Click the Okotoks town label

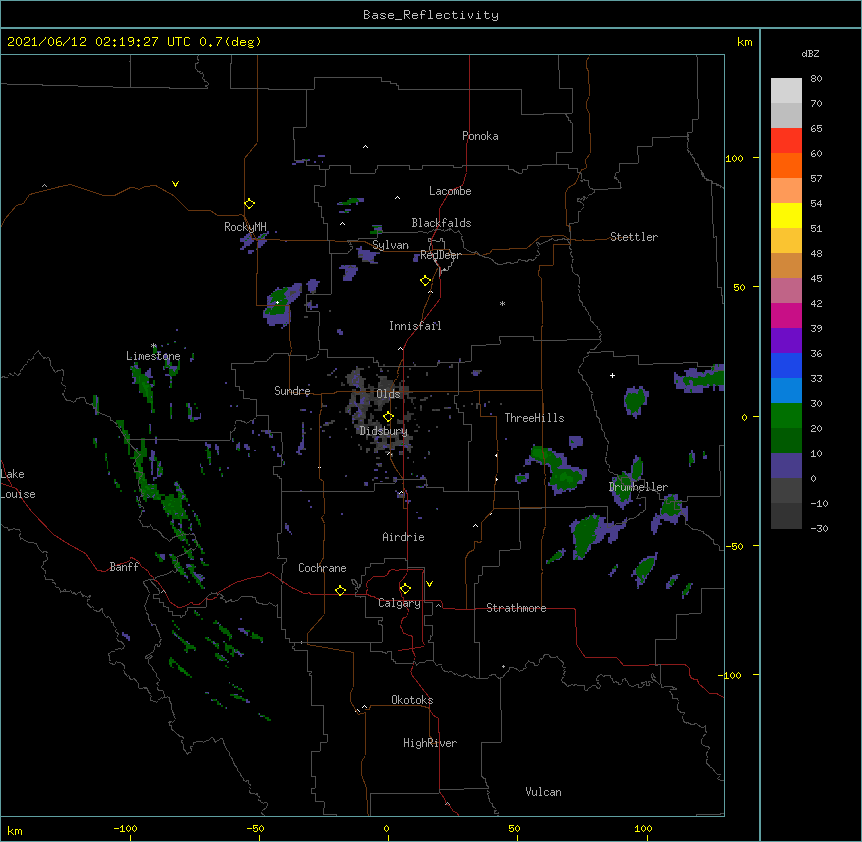tap(412, 700)
